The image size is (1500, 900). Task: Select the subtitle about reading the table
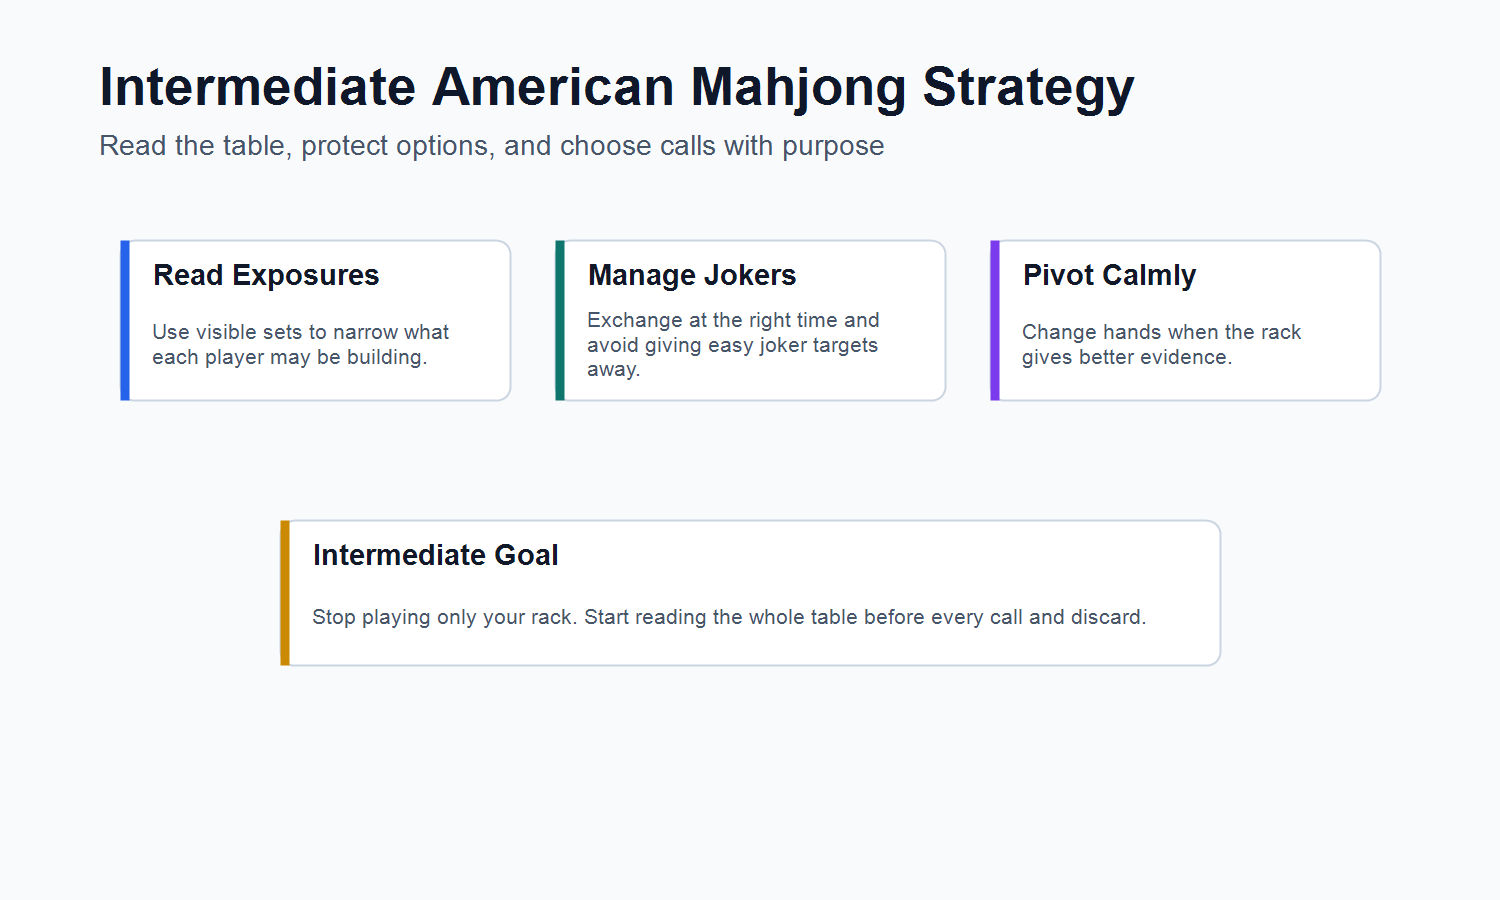[x=492, y=146]
